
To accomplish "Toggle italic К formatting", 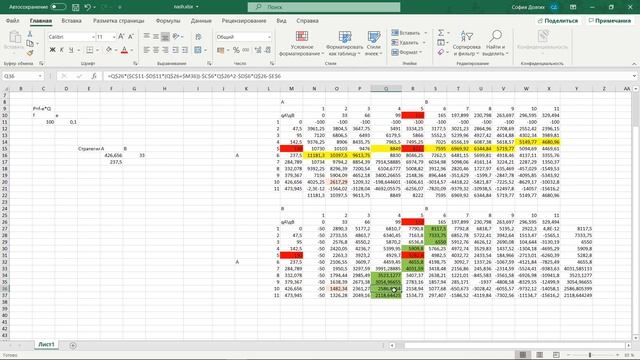I will point(62,50).
